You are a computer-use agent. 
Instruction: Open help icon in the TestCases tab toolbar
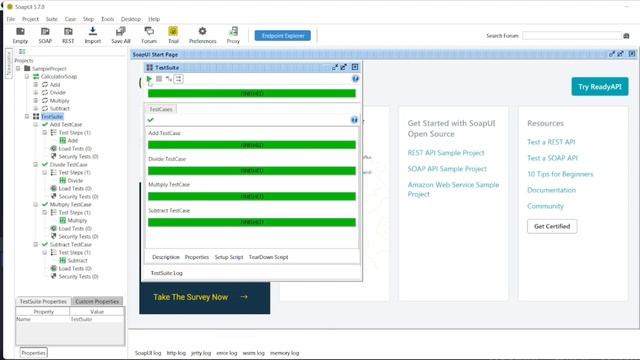354,120
